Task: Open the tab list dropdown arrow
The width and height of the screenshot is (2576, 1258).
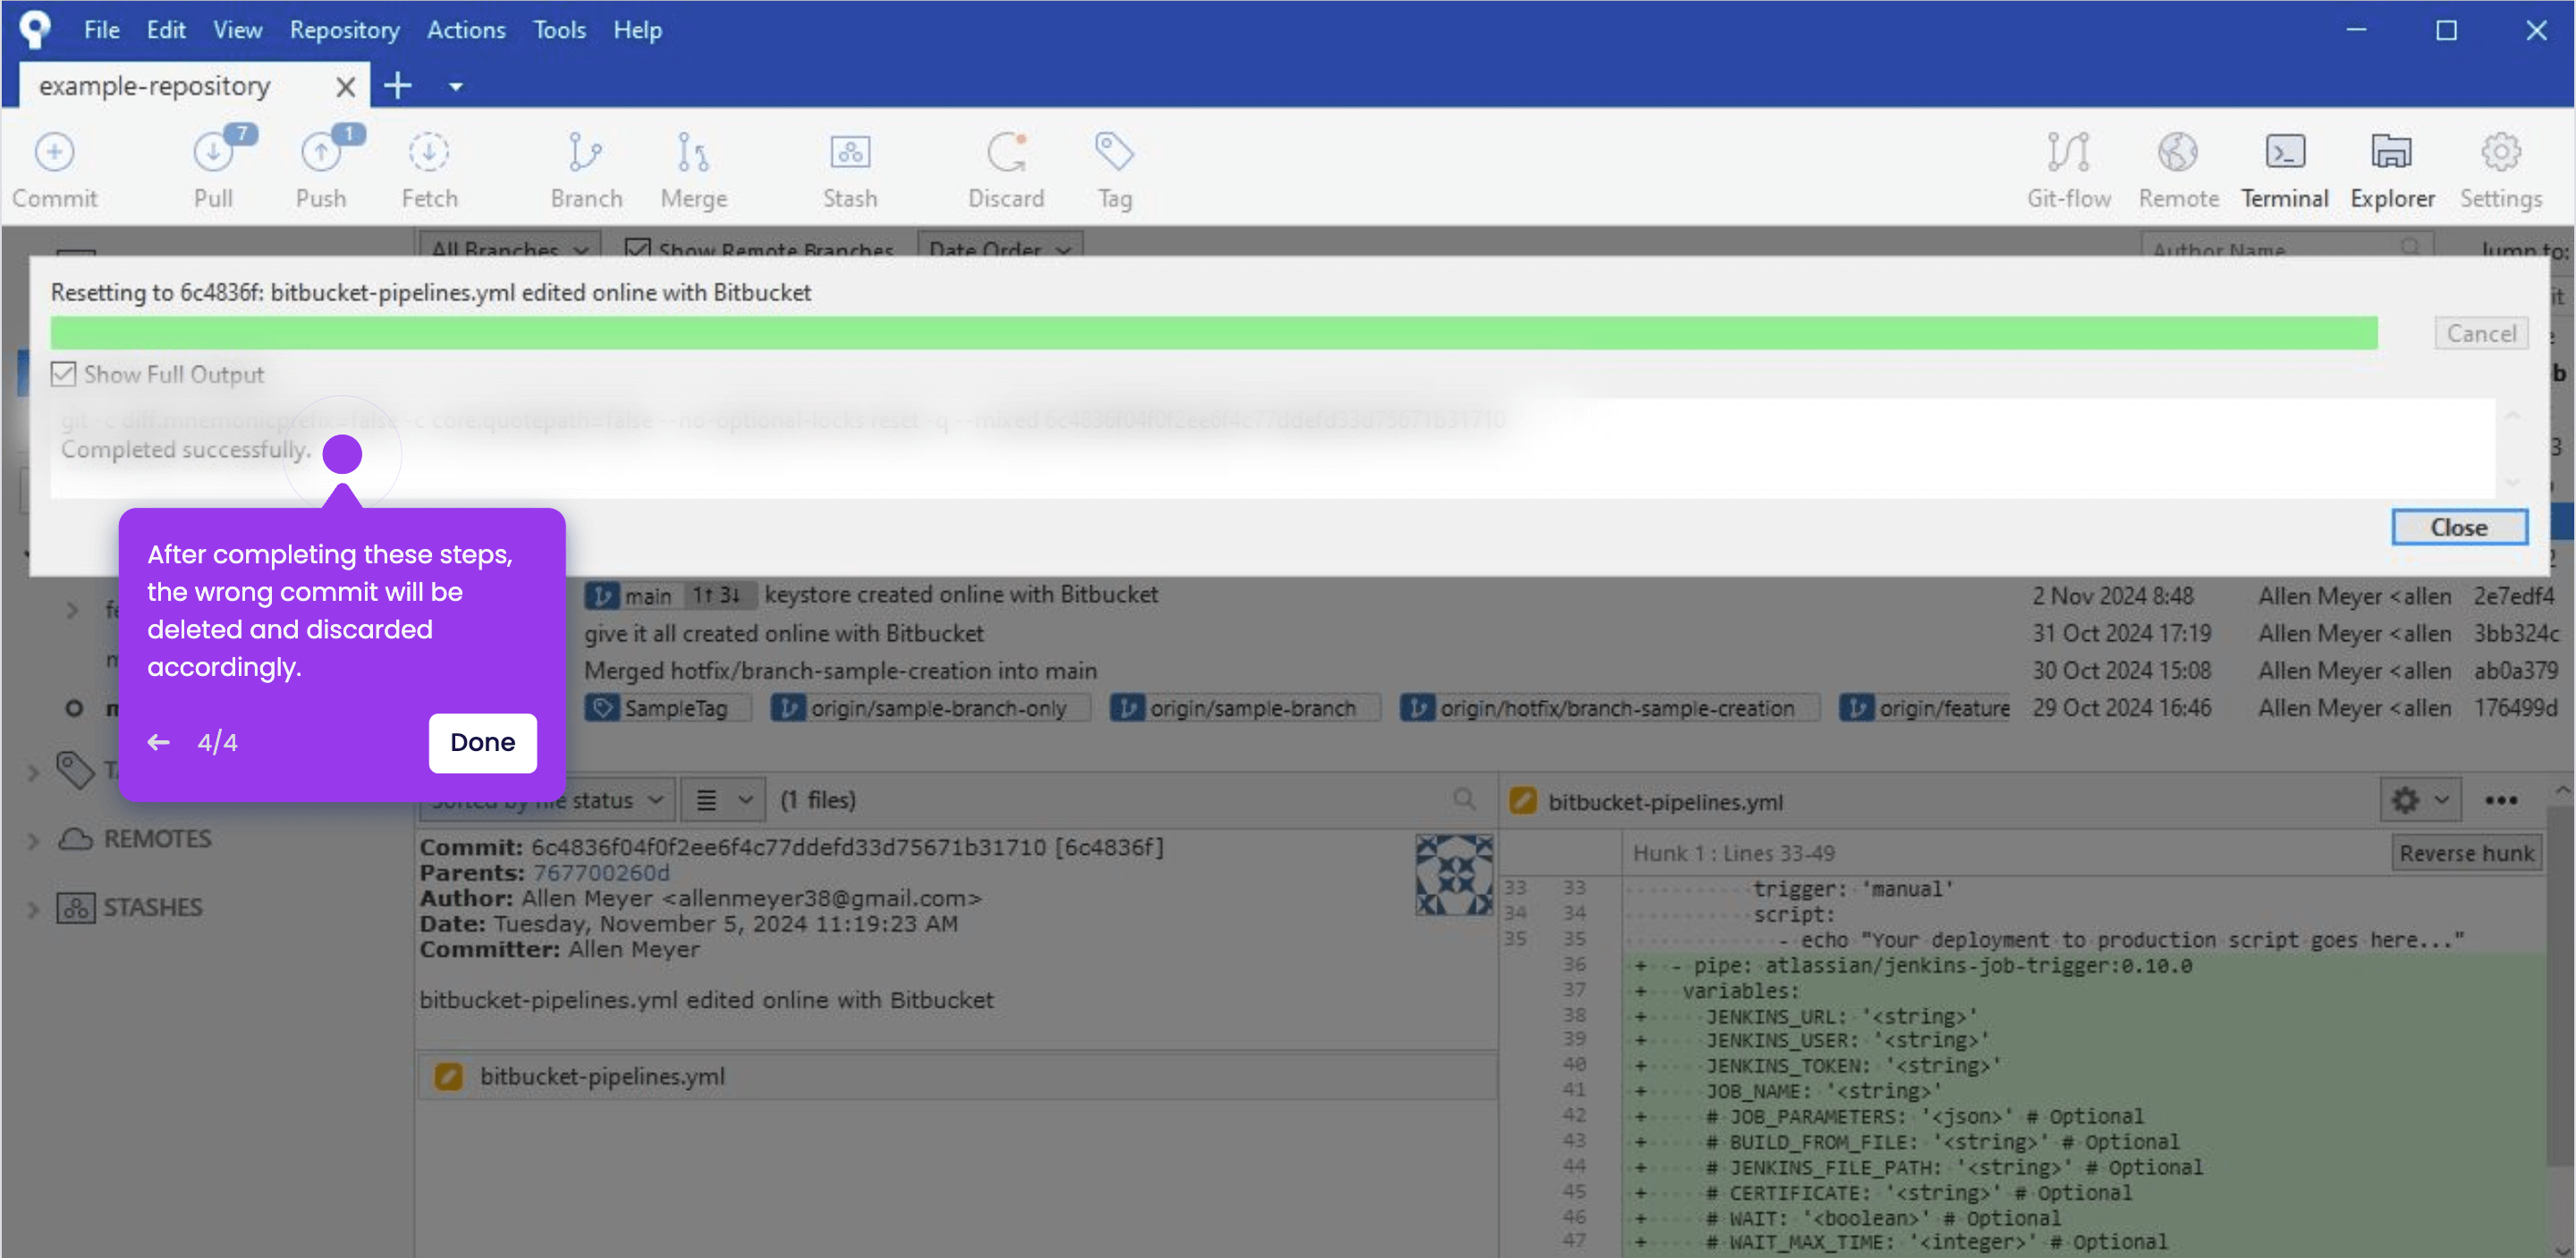Action: pos(456,87)
